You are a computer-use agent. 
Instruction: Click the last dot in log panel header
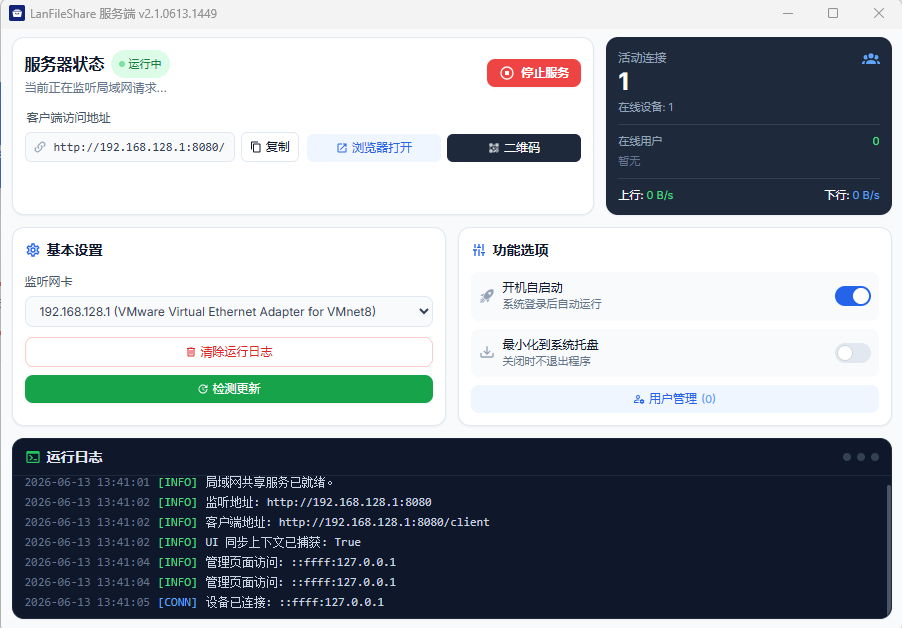click(x=874, y=457)
